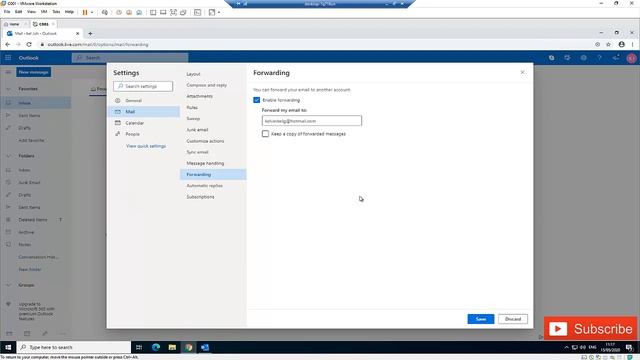The height and width of the screenshot is (360, 640).
Task: Enter VMware full screen mode icon
Action: [173, 12]
